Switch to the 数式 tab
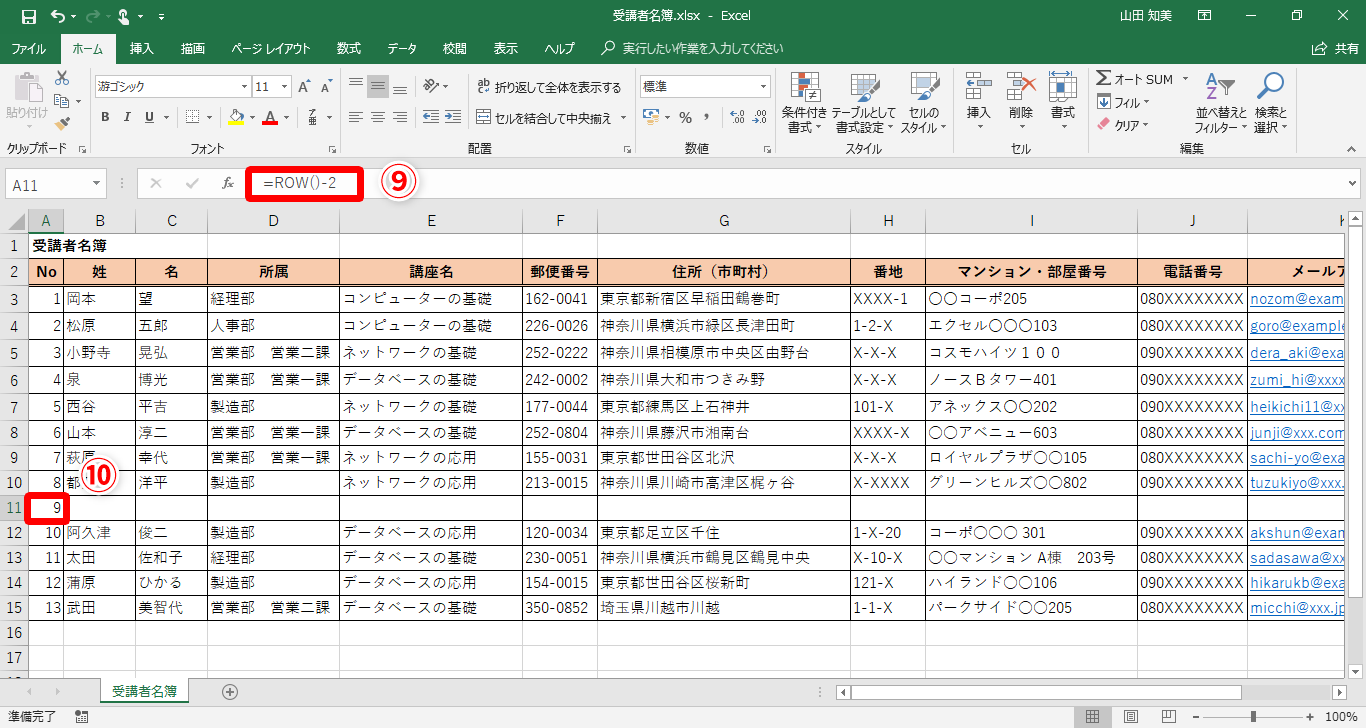The image size is (1366, 728). 349,48
